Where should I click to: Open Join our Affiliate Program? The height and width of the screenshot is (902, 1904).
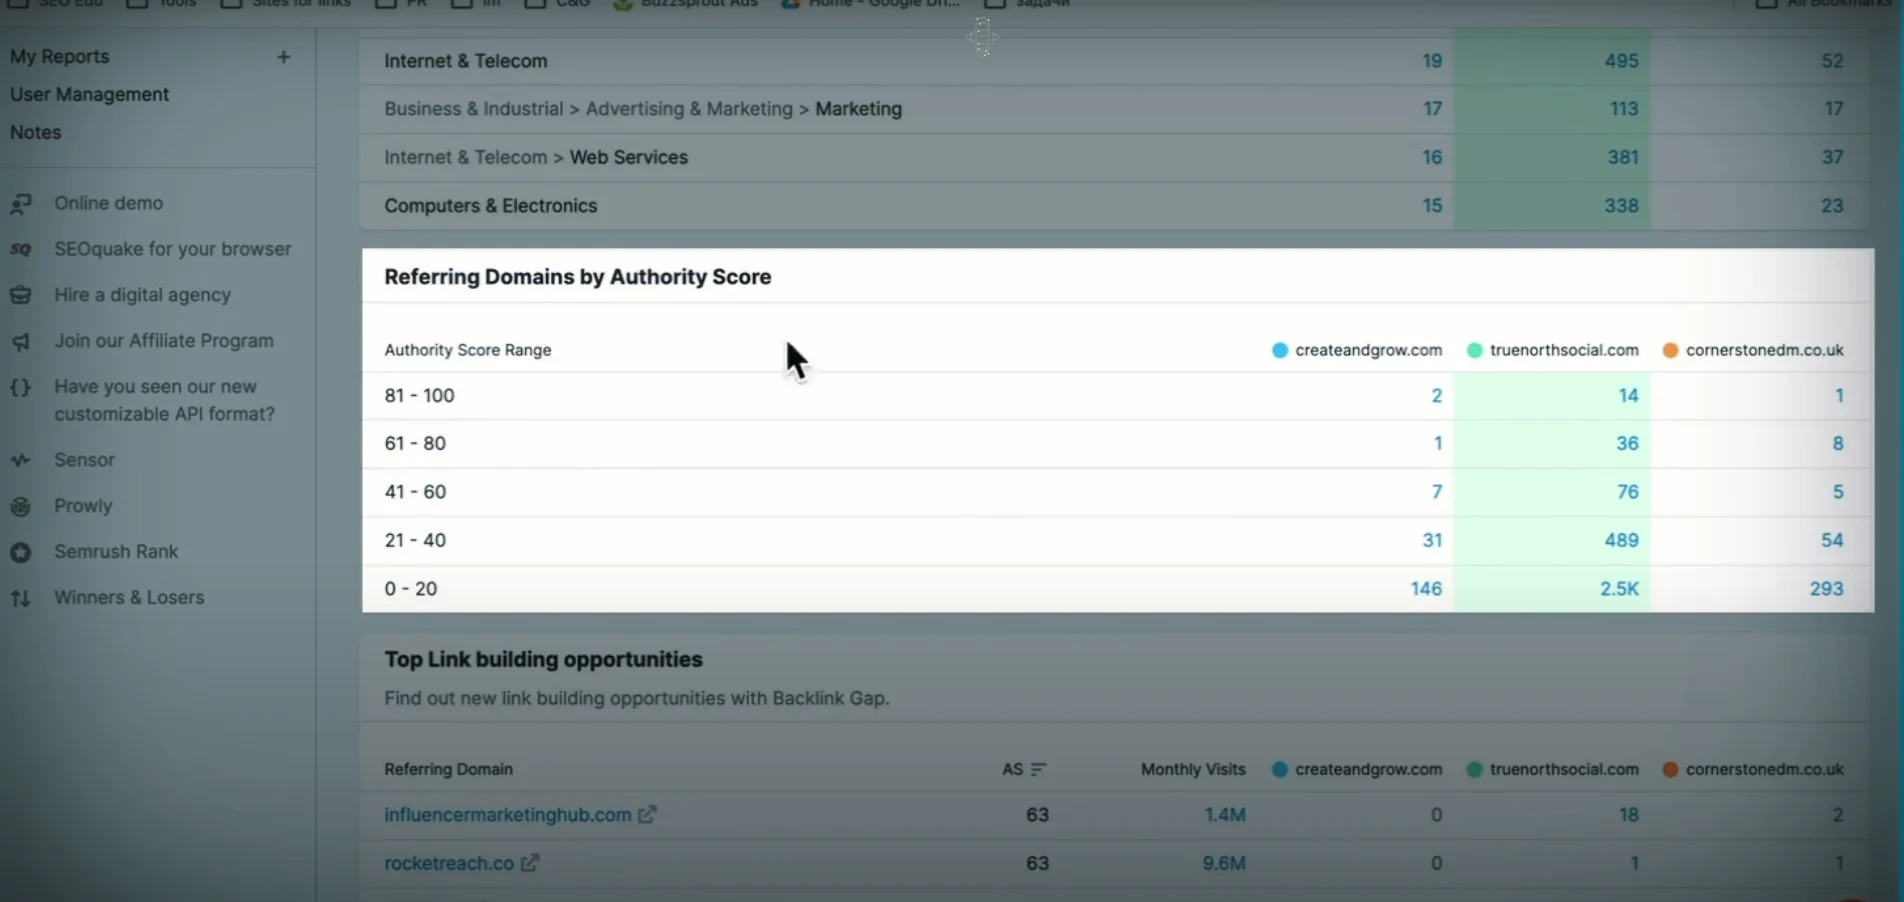point(164,341)
